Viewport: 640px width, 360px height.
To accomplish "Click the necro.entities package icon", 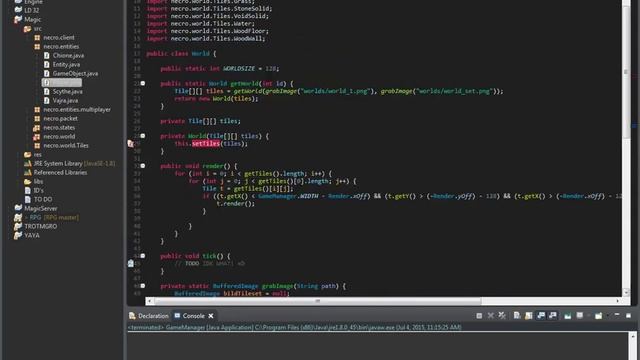I will [x=37, y=47].
